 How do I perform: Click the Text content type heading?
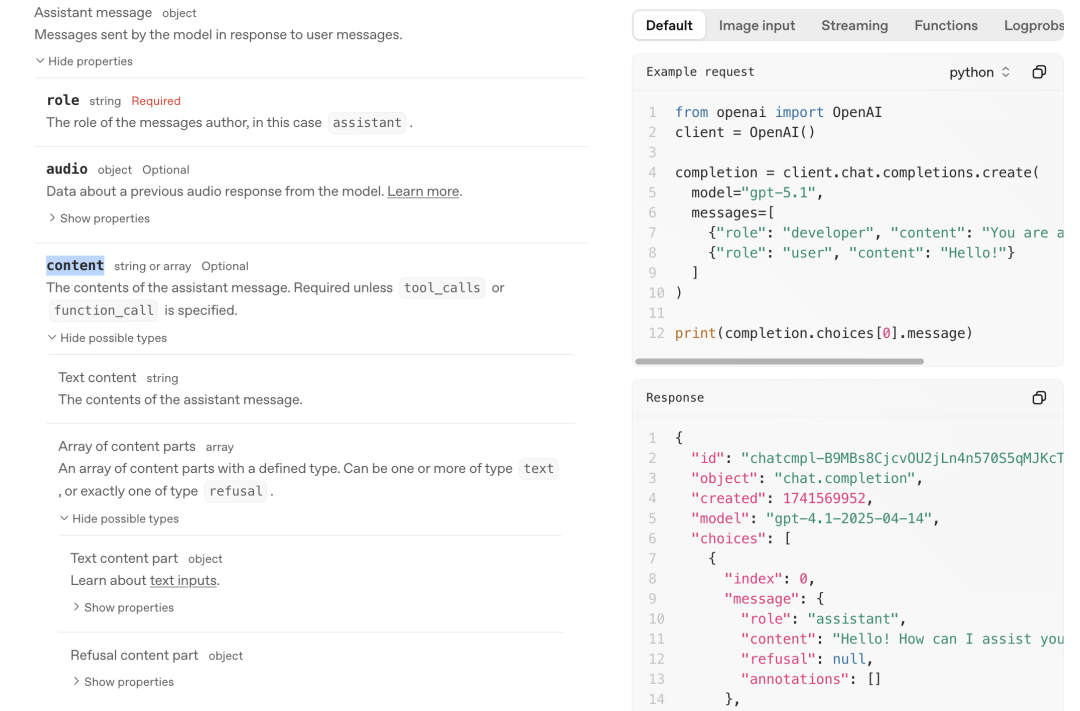[x=97, y=378]
